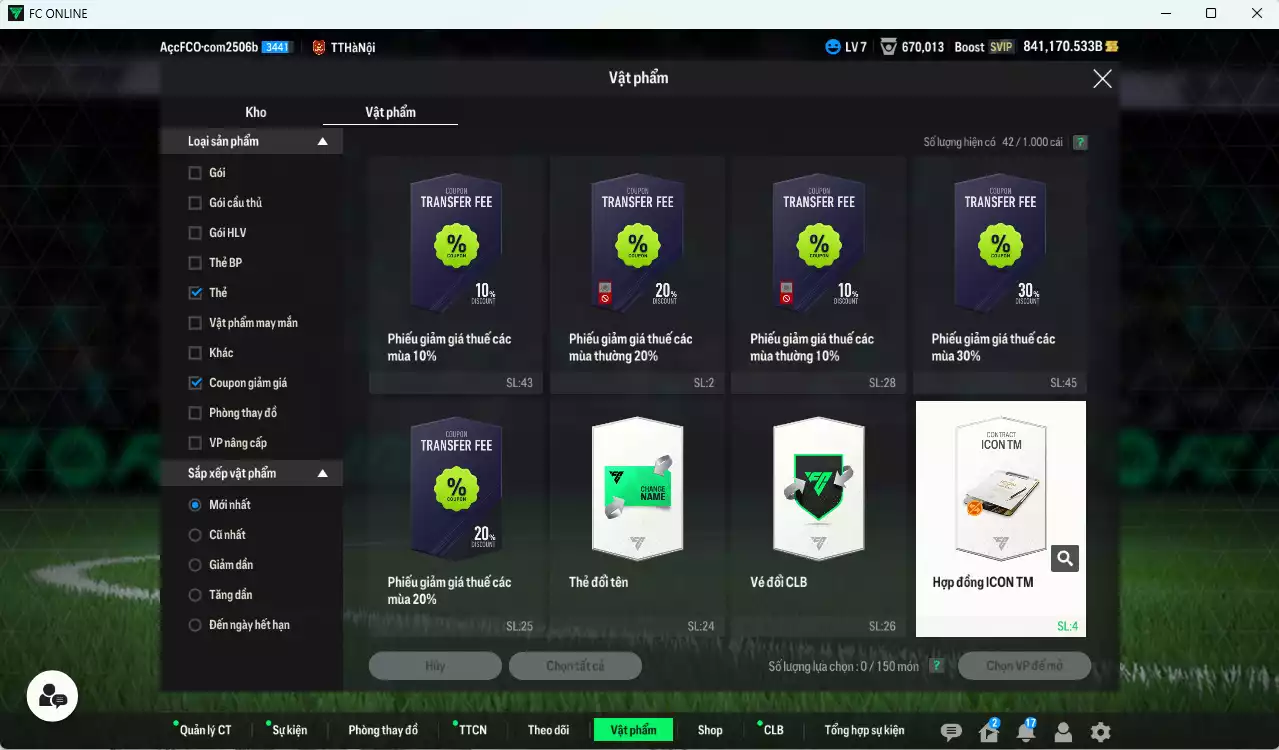Click the blue 3441 badge by account name
Viewport: 1279px width, 750px height.
coord(276,47)
